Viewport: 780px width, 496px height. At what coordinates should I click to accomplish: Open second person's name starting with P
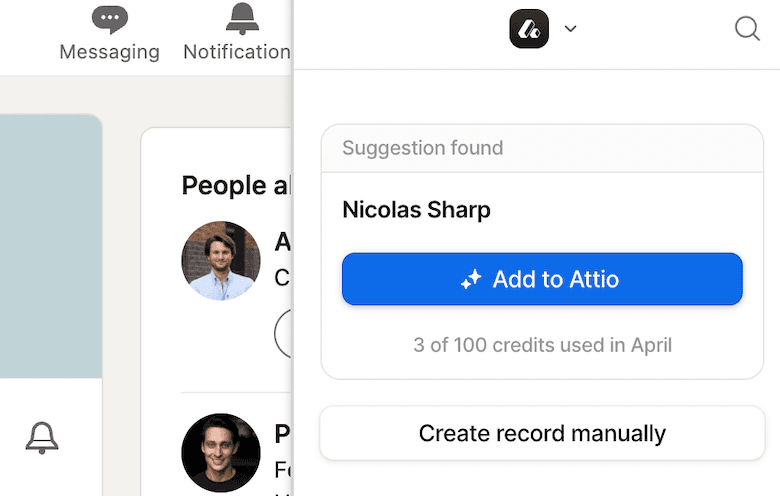[x=283, y=434]
